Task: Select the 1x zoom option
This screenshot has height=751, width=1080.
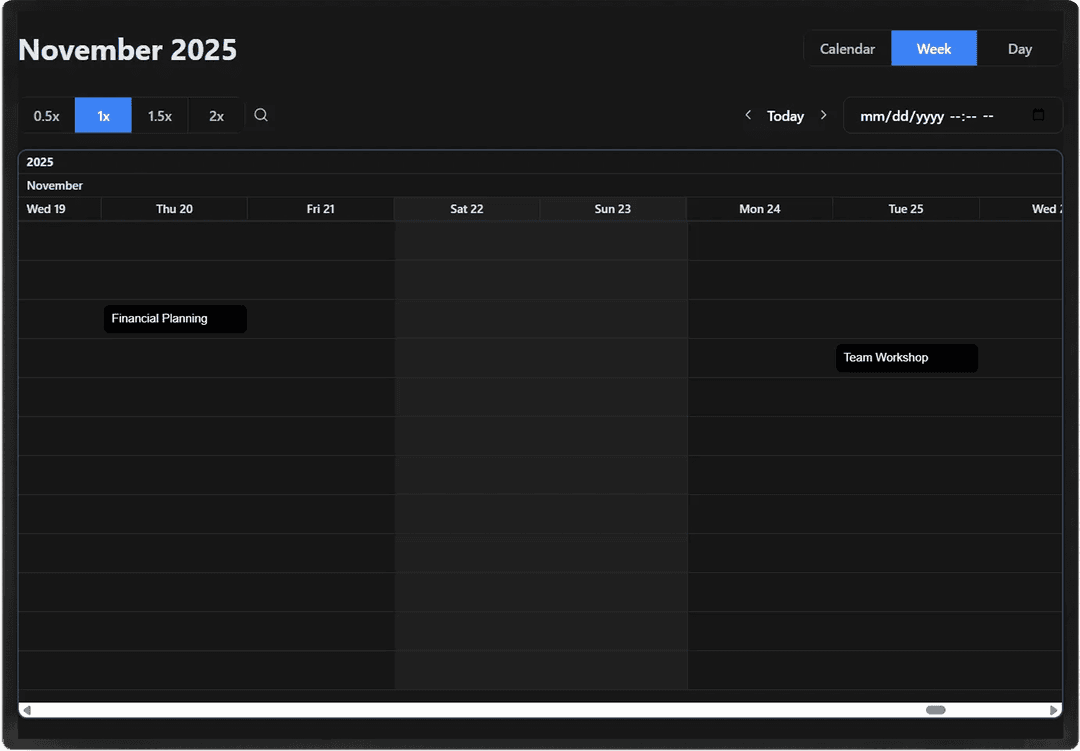Action: pyautogui.click(x=103, y=116)
